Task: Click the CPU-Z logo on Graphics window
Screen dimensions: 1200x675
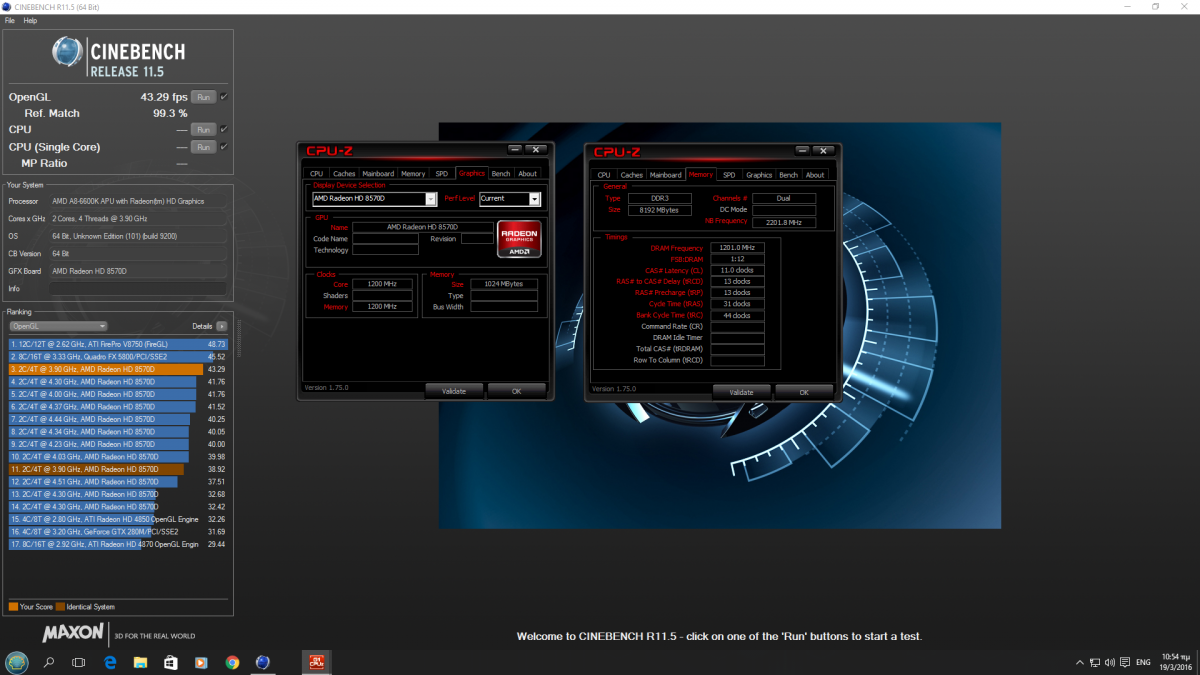Action: pos(331,151)
